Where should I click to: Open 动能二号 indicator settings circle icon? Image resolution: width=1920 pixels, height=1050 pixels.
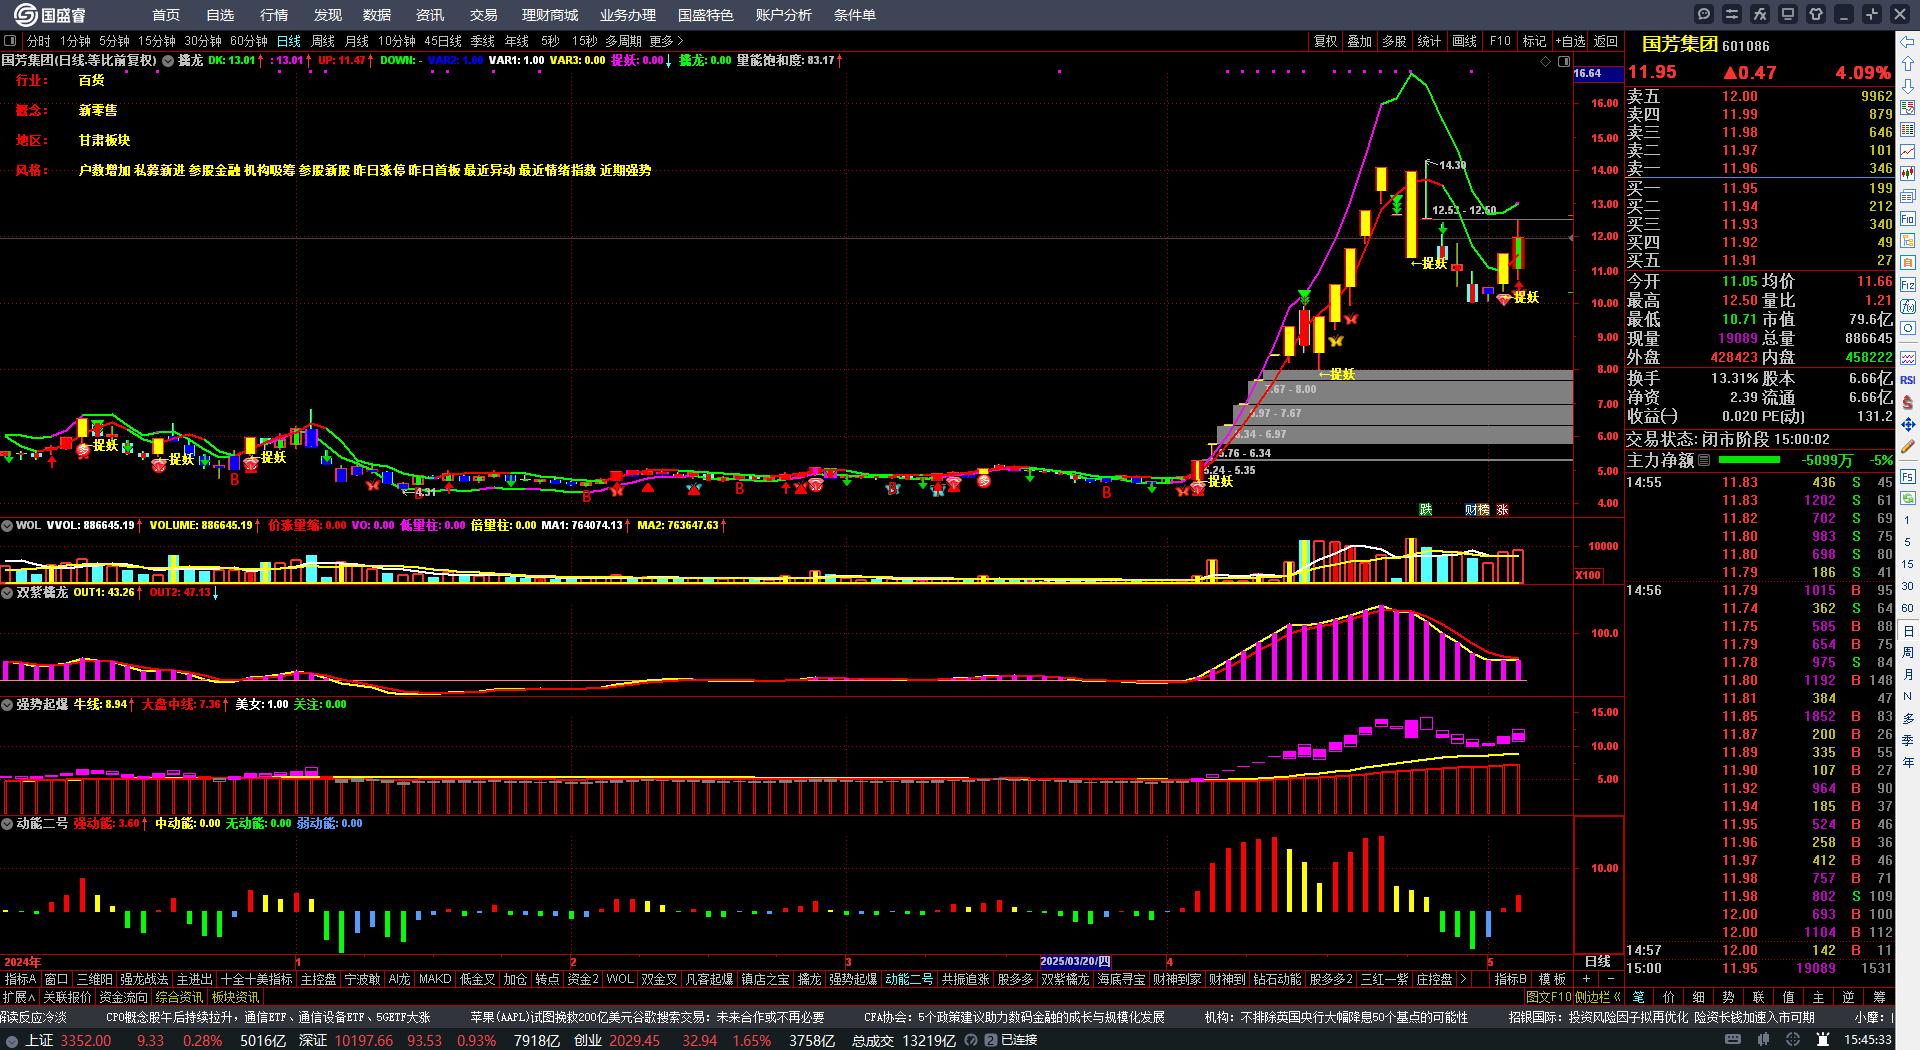[7, 823]
